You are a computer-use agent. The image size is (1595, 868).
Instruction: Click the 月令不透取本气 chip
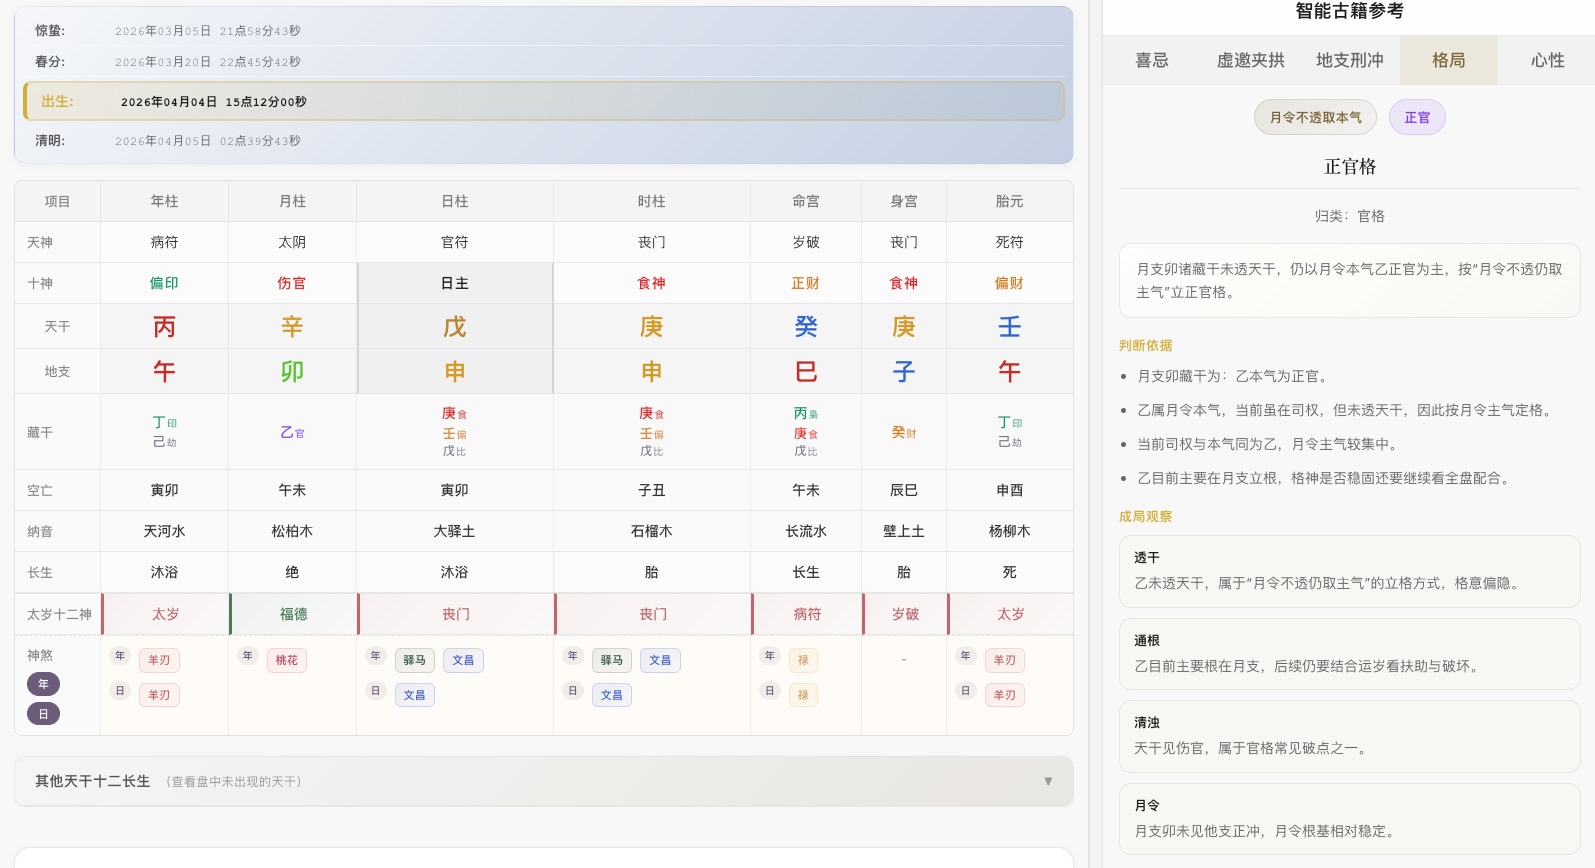(1315, 118)
